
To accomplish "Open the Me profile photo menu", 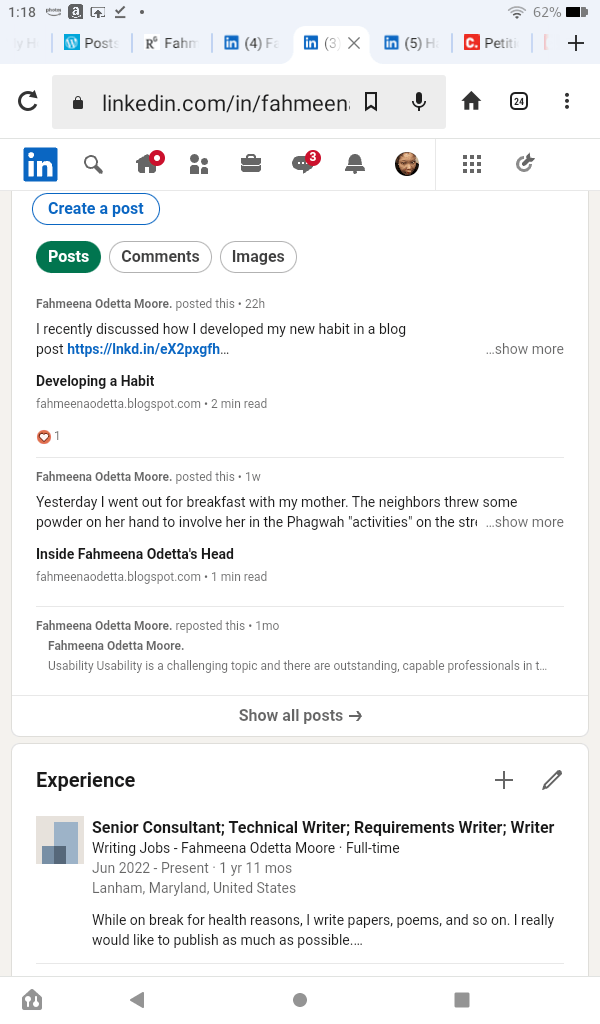I will [x=407, y=164].
